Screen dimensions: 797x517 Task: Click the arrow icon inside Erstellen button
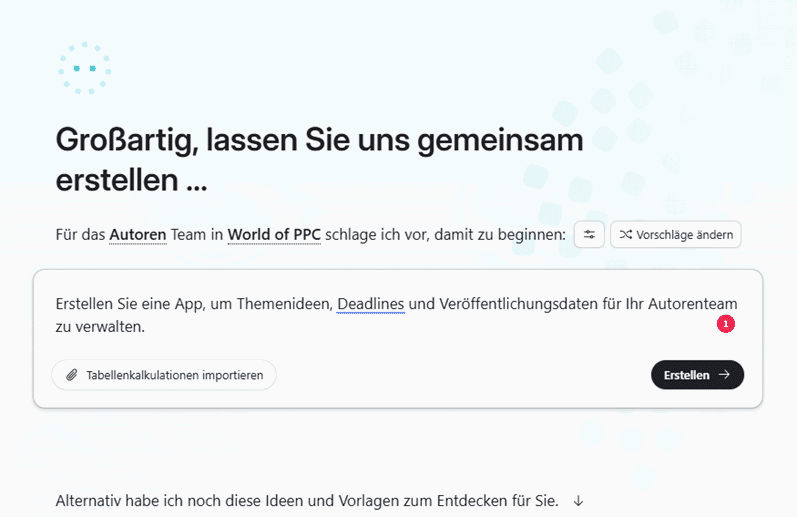point(724,375)
